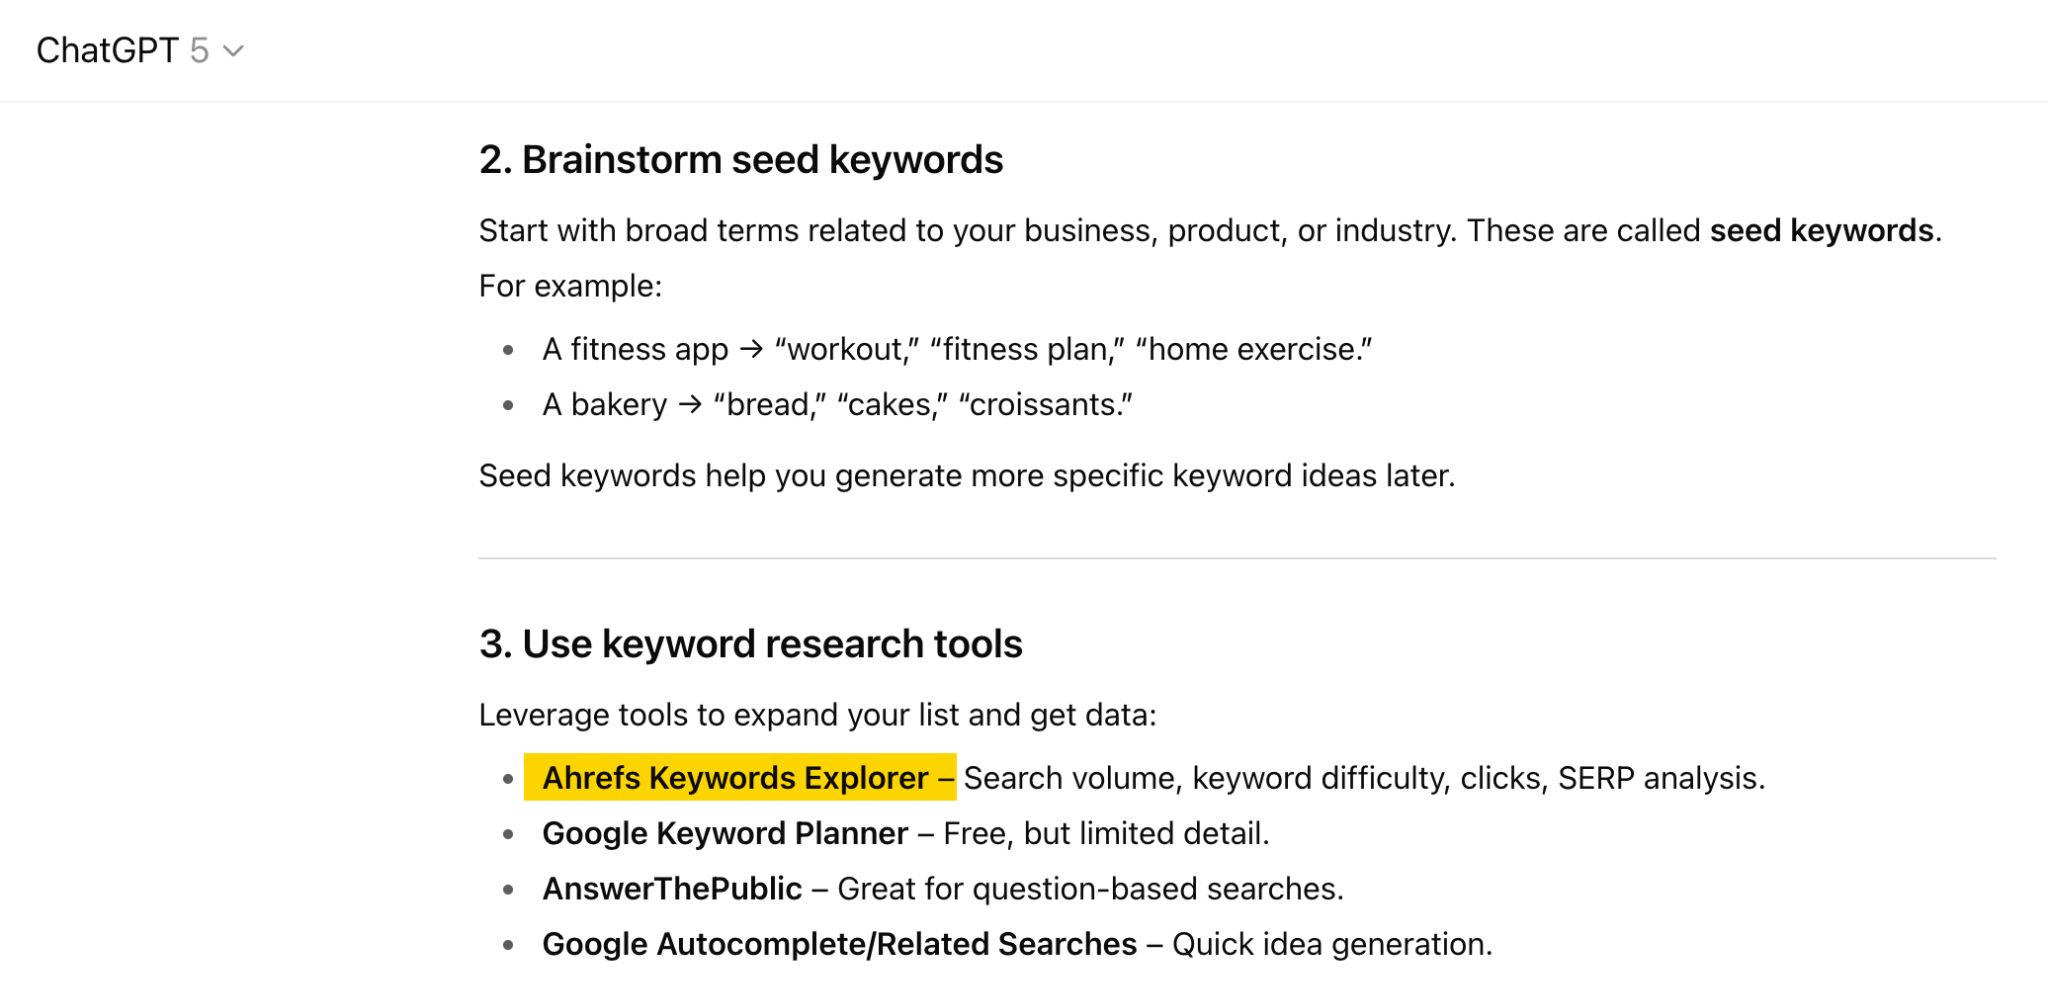Select the Seed keywords help sentence
The height and width of the screenshot is (990, 2048).
[x=967, y=476]
